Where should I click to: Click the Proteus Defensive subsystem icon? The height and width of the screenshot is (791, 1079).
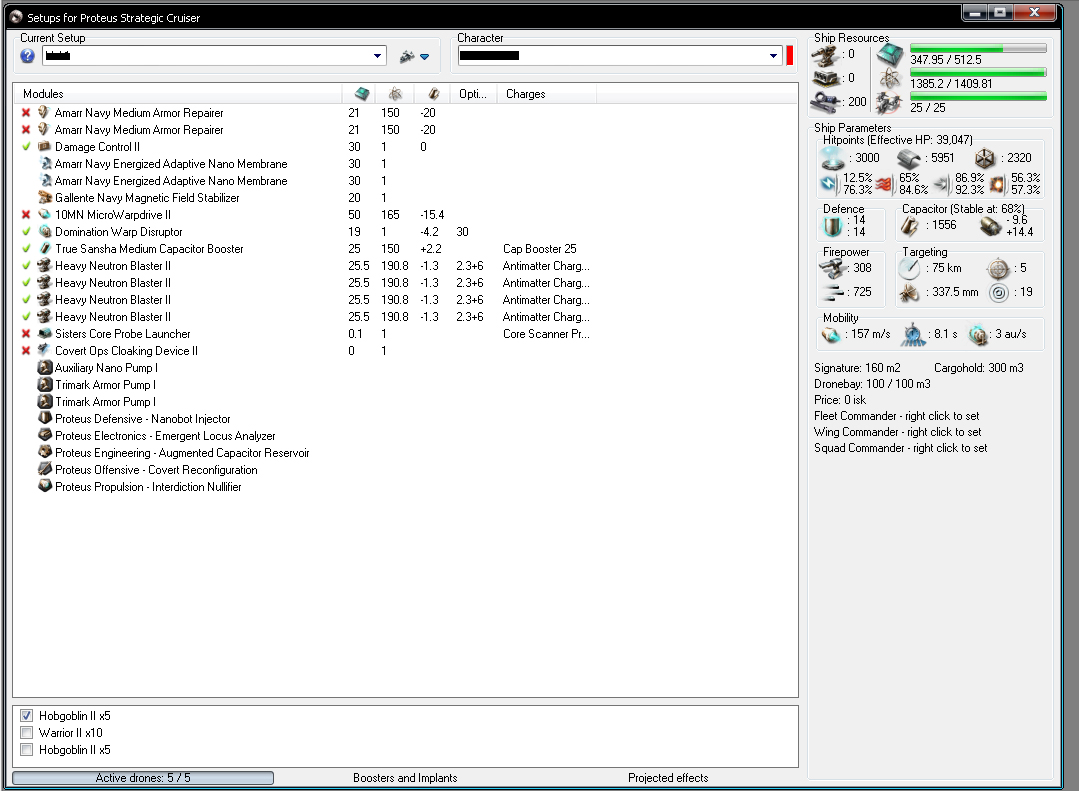[x=45, y=419]
